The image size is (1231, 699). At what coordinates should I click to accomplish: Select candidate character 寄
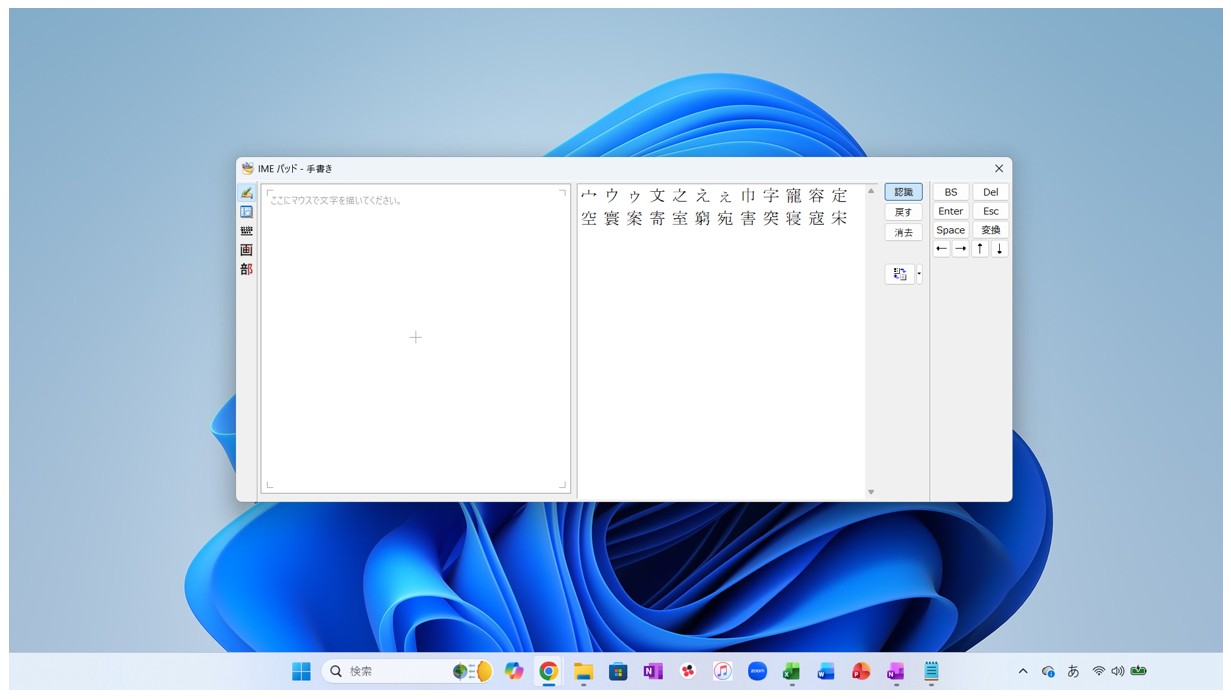click(x=657, y=219)
